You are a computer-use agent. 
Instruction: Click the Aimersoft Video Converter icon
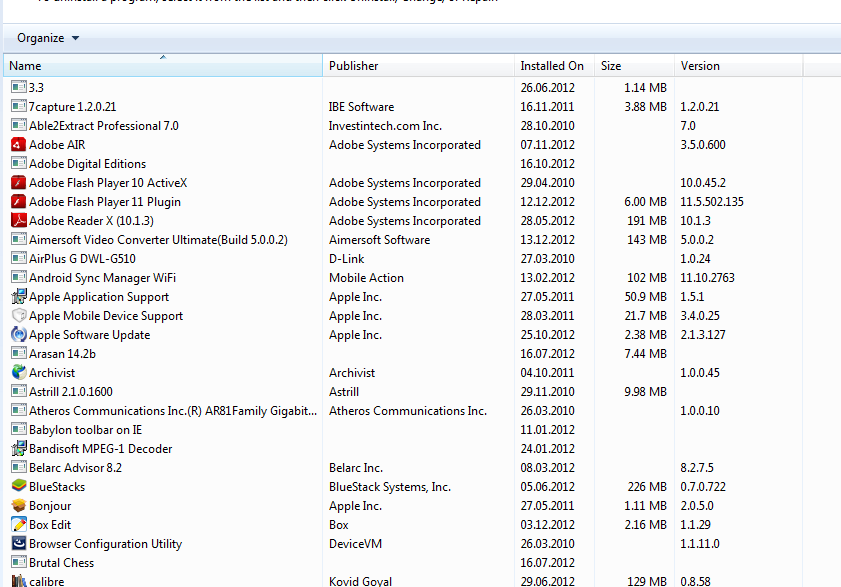coord(19,240)
